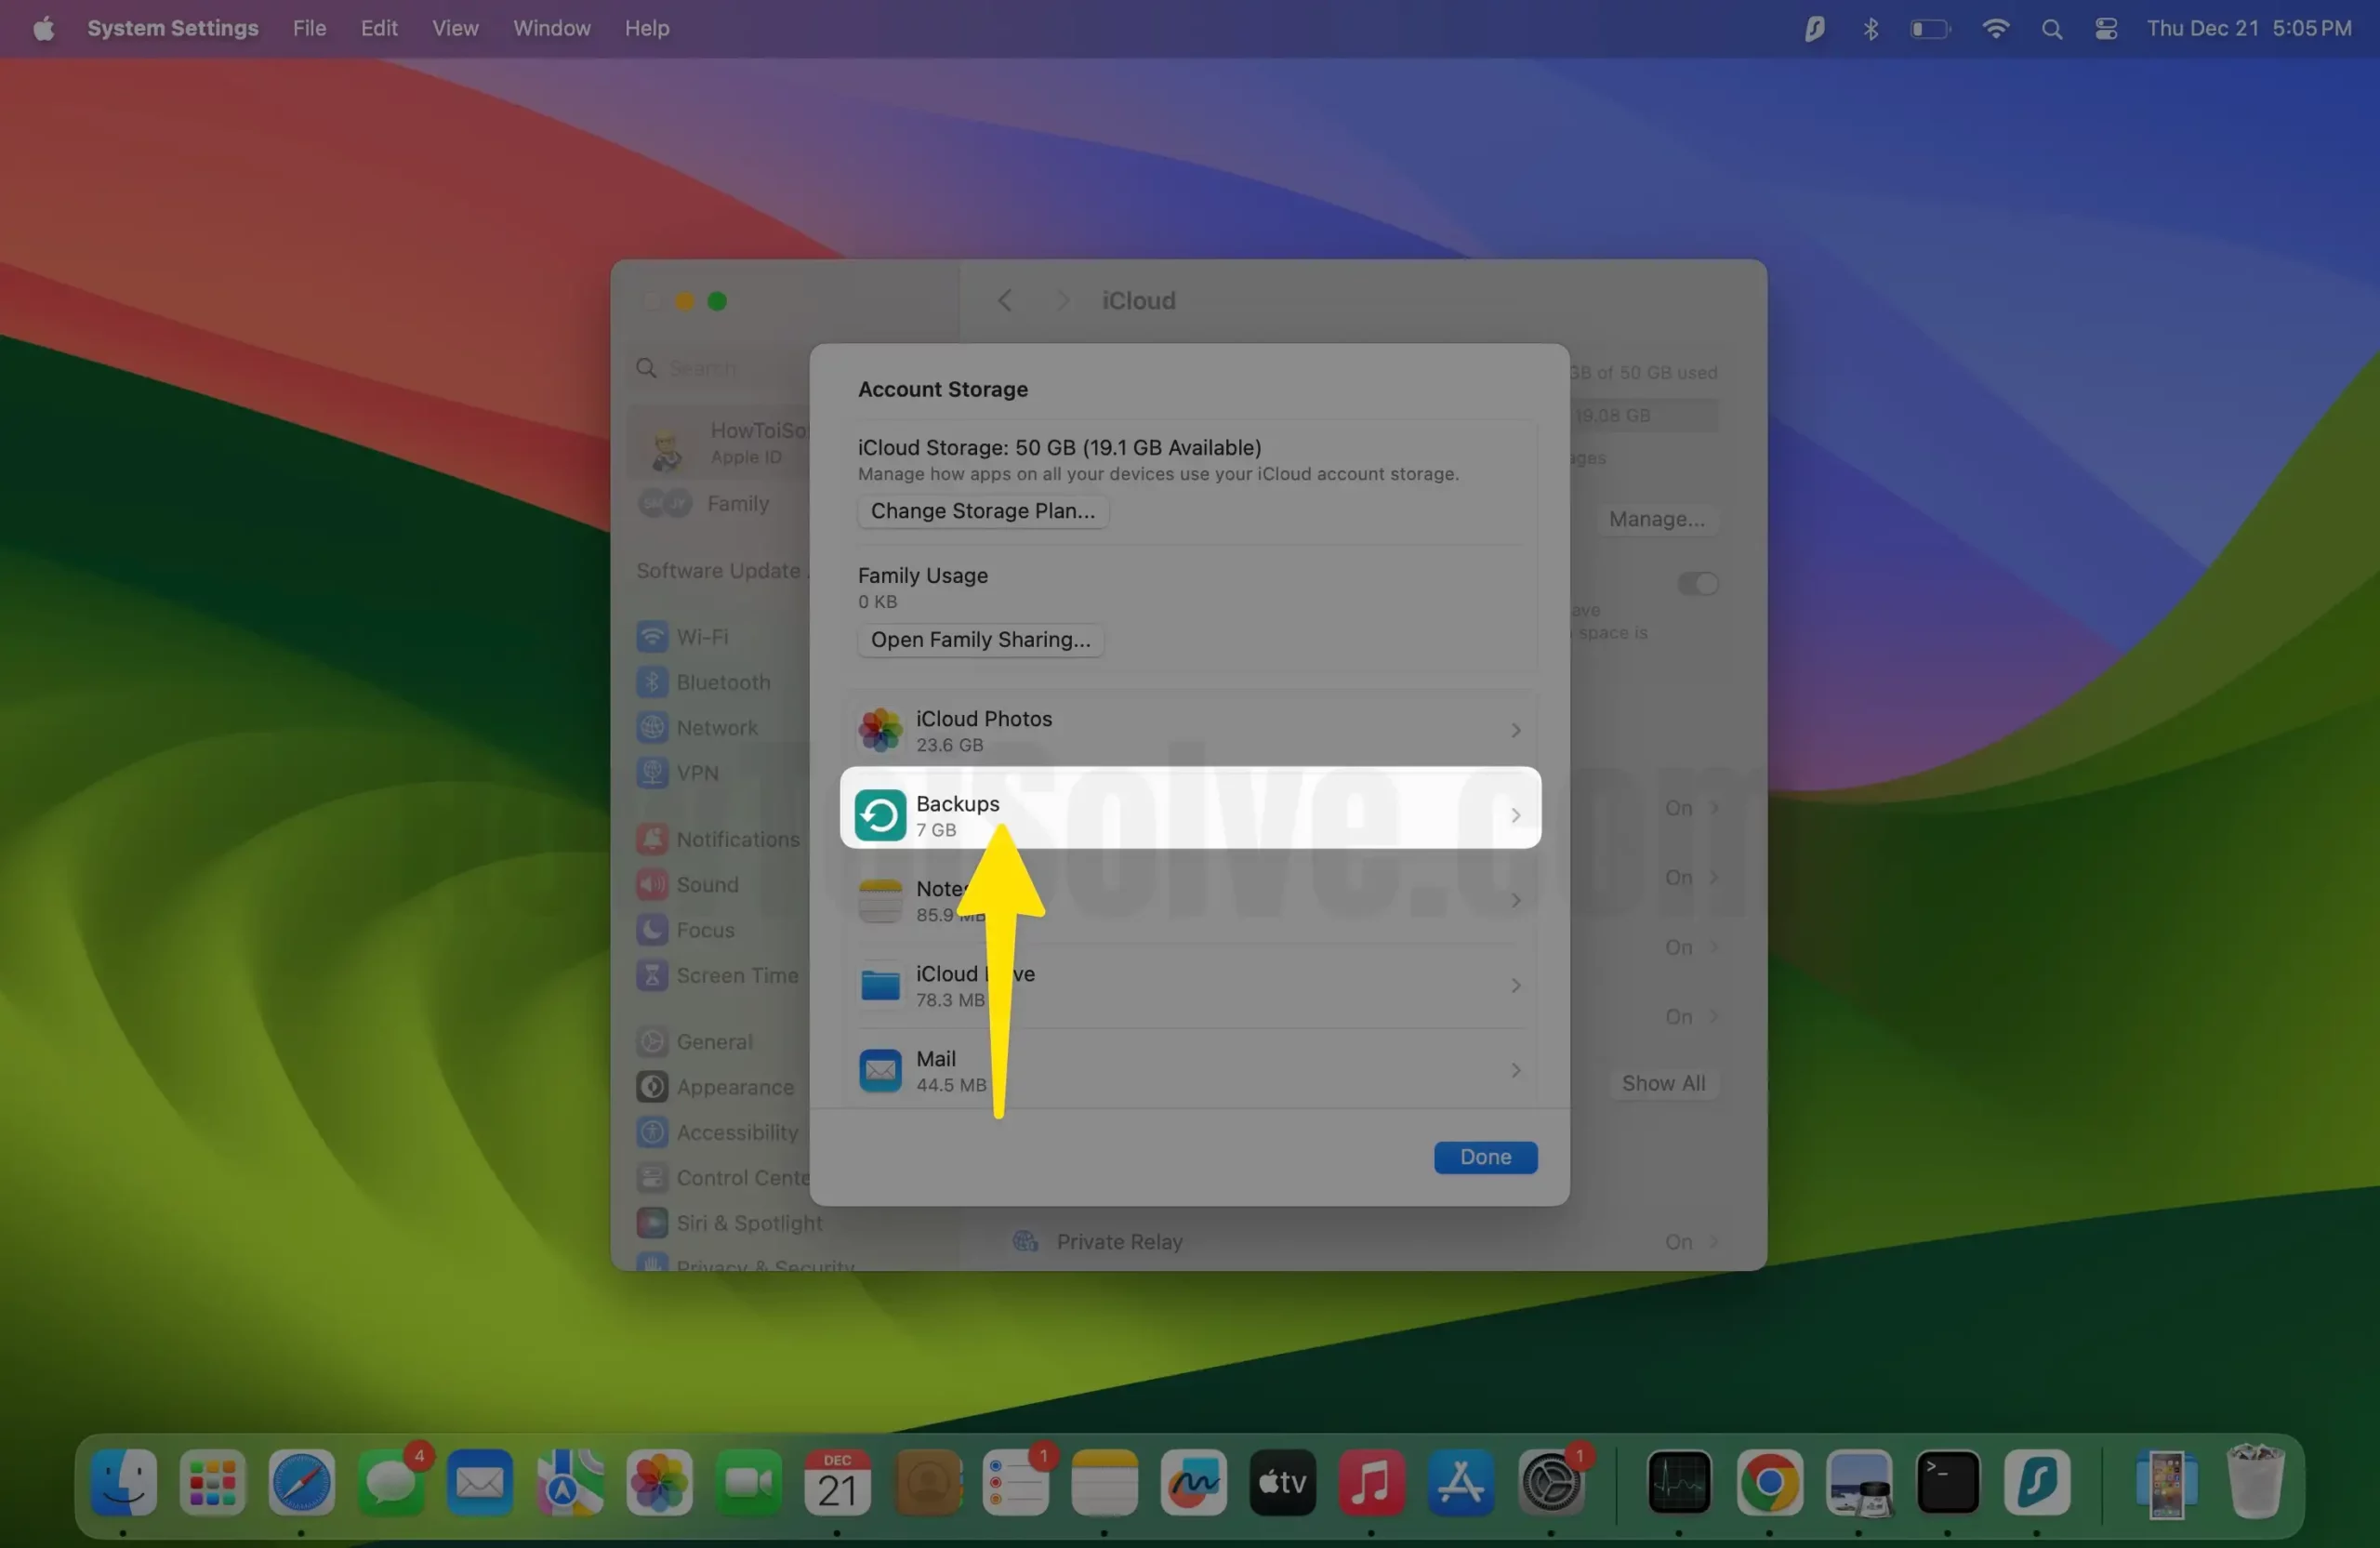
Task: Click the Mail icon in storage list
Action: (x=880, y=1071)
